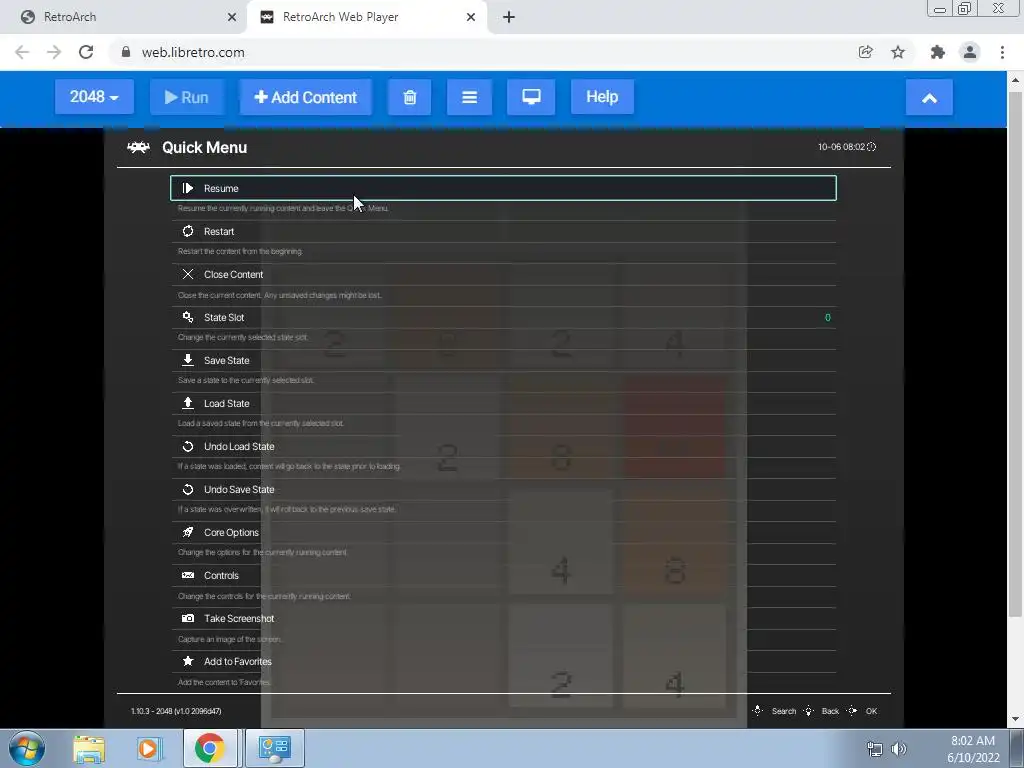Click the volume speaker tray icon
This screenshot has height=768, width=1024.
pyautogui.click(x=899, y=749)
